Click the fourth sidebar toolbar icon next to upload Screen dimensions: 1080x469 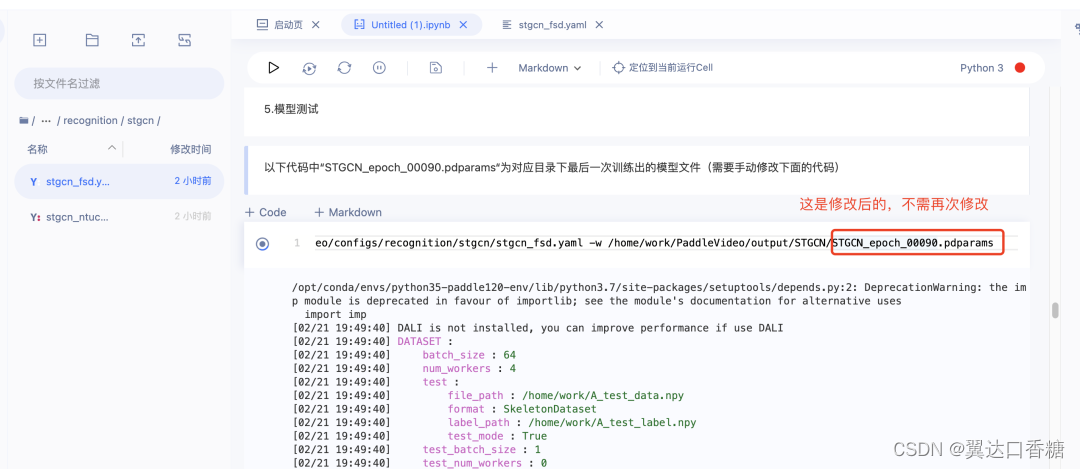click(x=185, y=40)
